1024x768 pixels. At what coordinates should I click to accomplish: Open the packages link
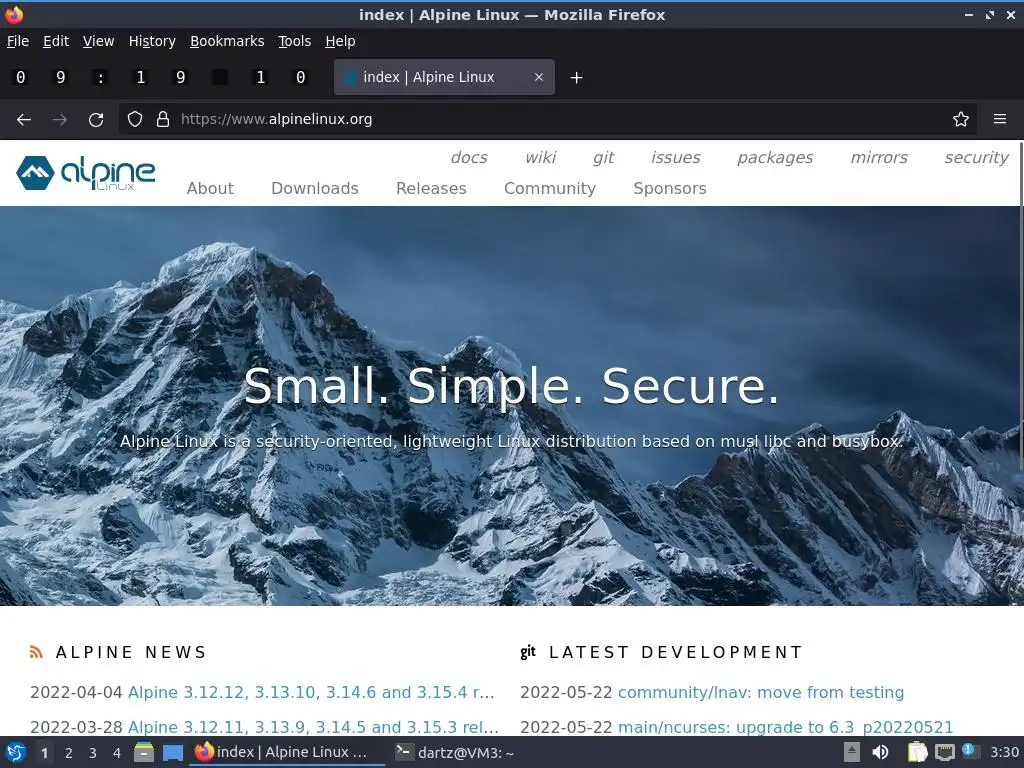(775, 157)
